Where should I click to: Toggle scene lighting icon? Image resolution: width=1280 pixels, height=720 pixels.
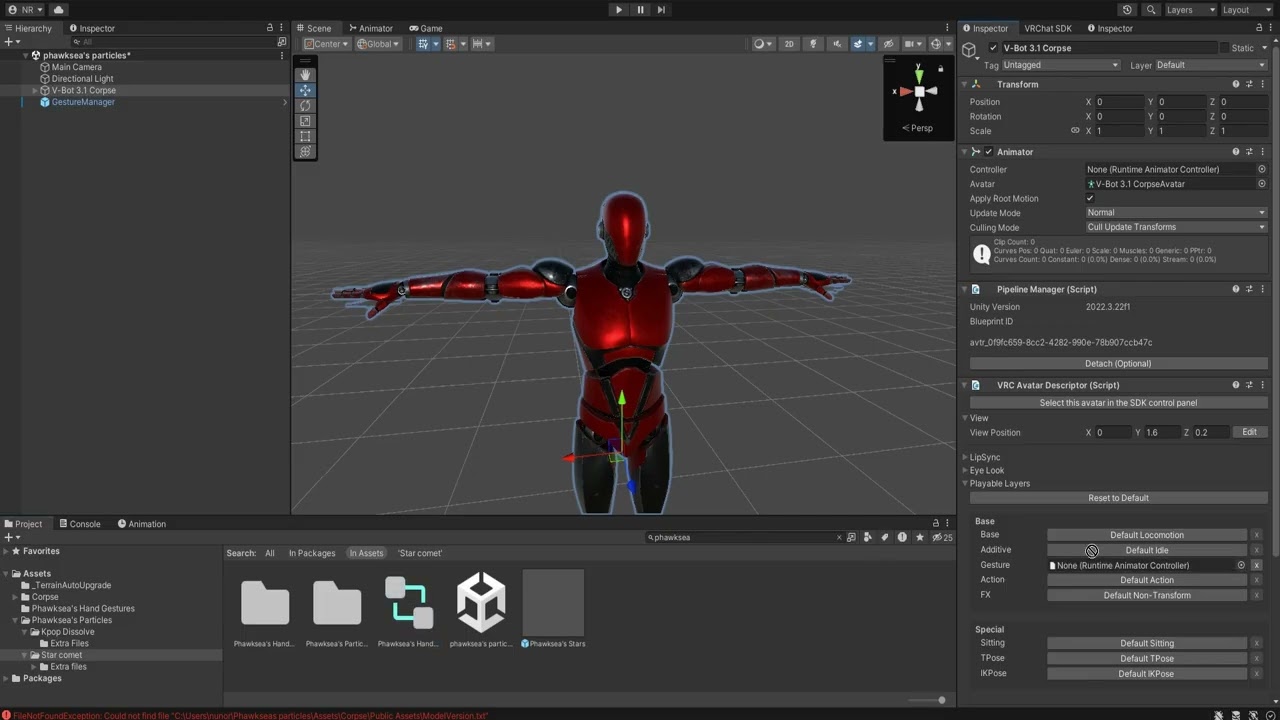tap(813, 44)
